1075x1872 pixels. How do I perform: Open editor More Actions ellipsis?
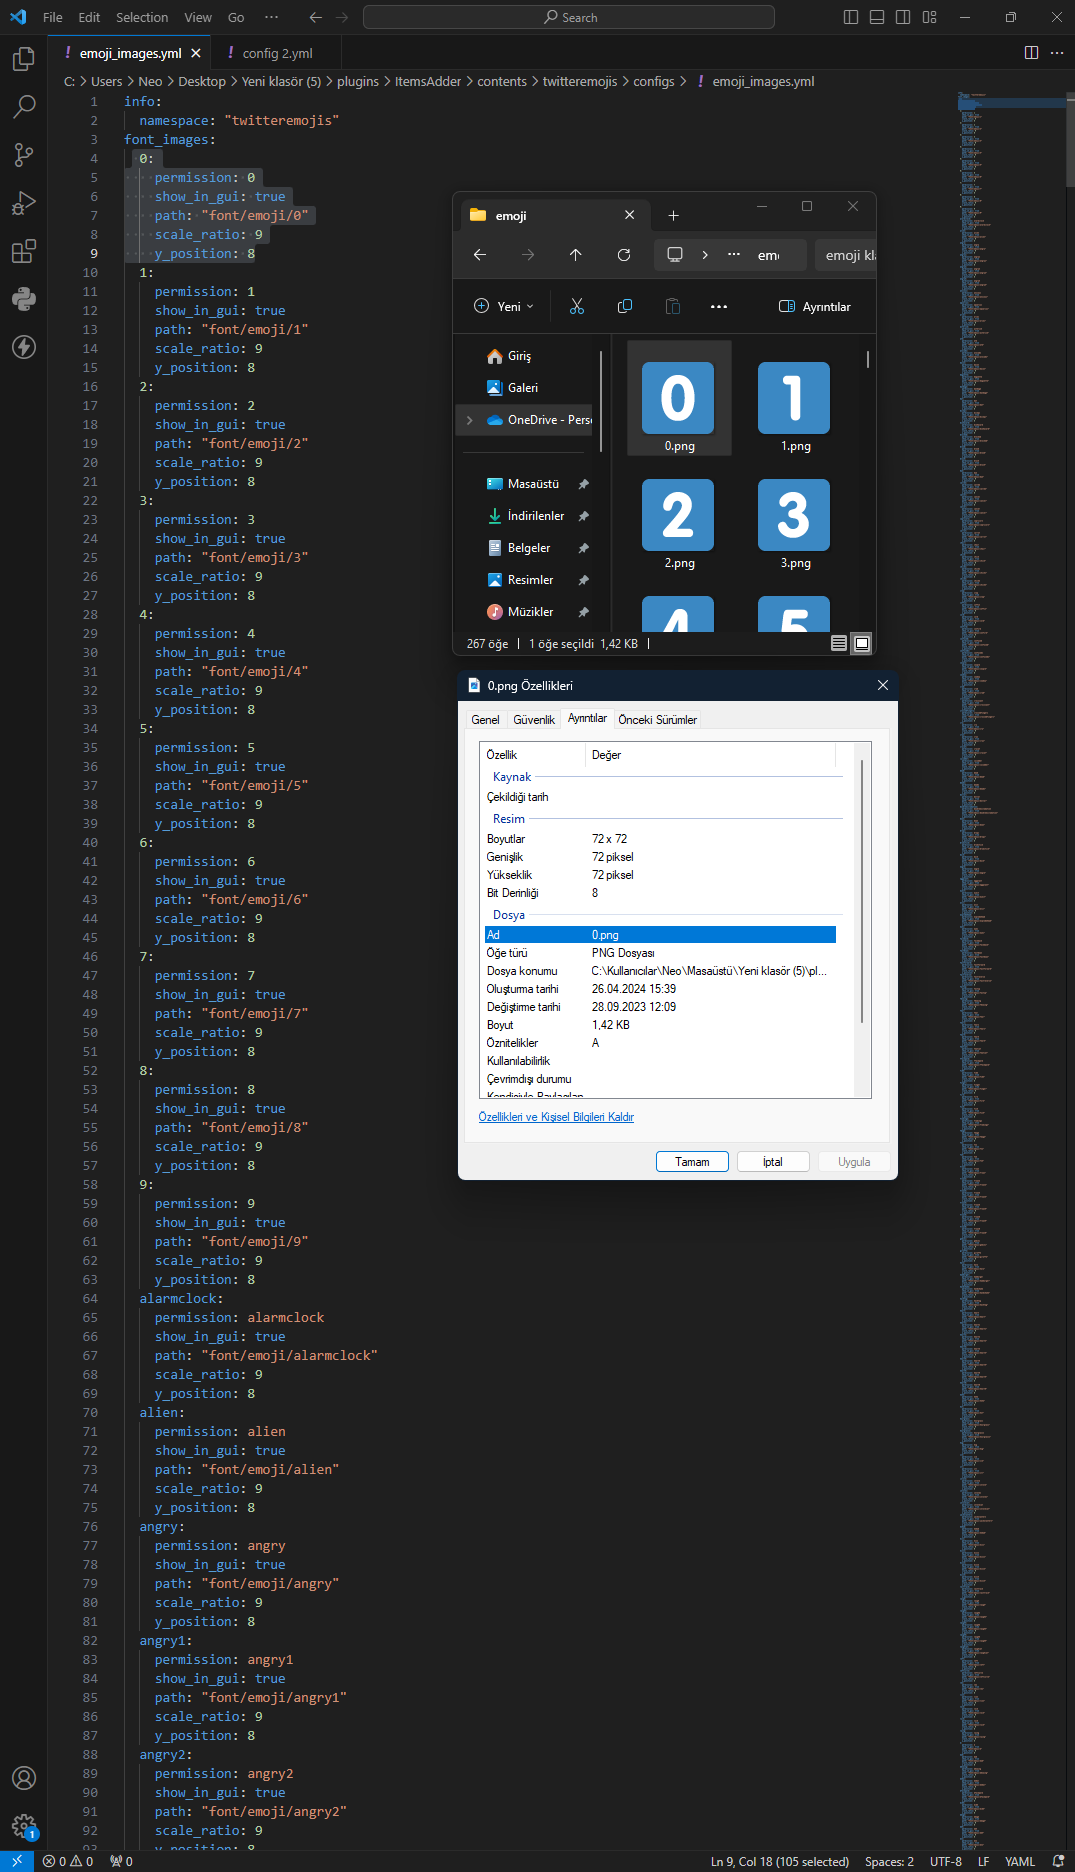tap(1057, 53)
